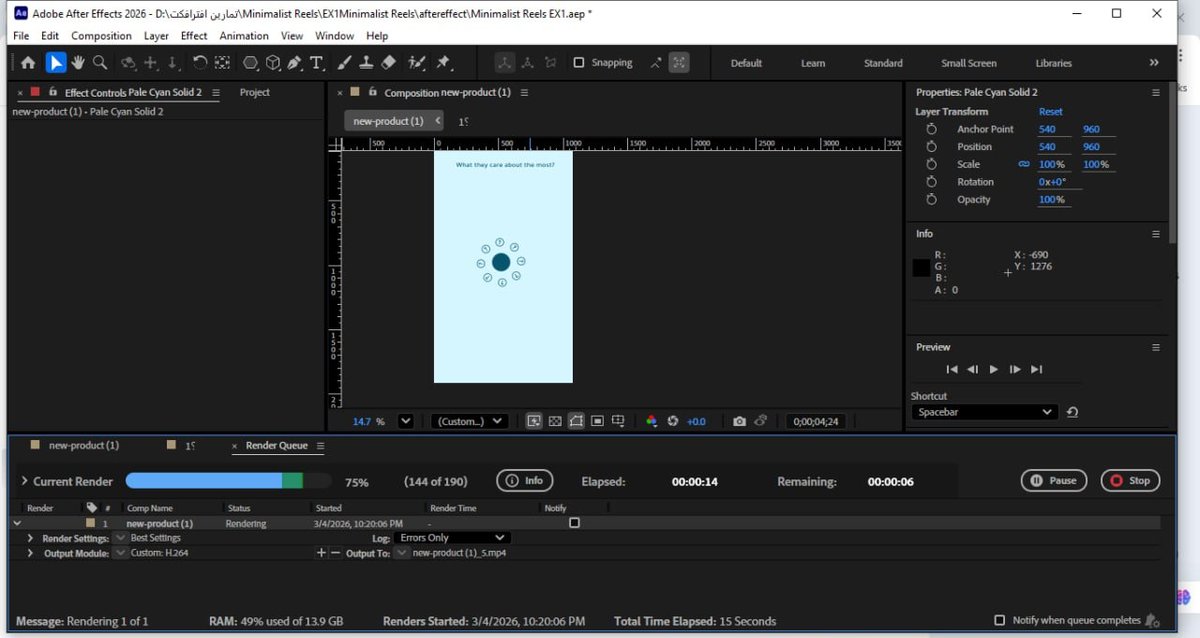Toggle the transparency grid in viewer

pyautogui.click(x=555, y=422)
